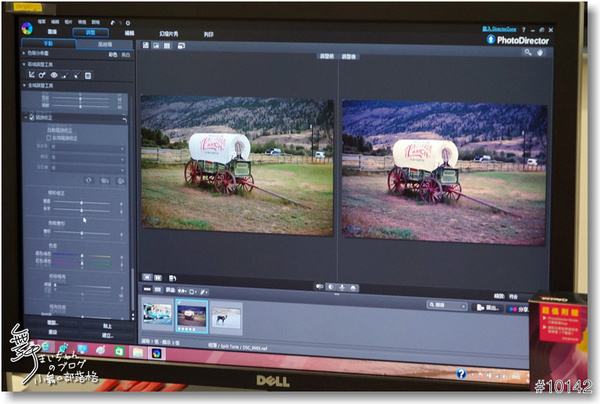Select the Adjustment brush tool
Image resolution: width=600 pixels, height=404 pixels.
65,75
